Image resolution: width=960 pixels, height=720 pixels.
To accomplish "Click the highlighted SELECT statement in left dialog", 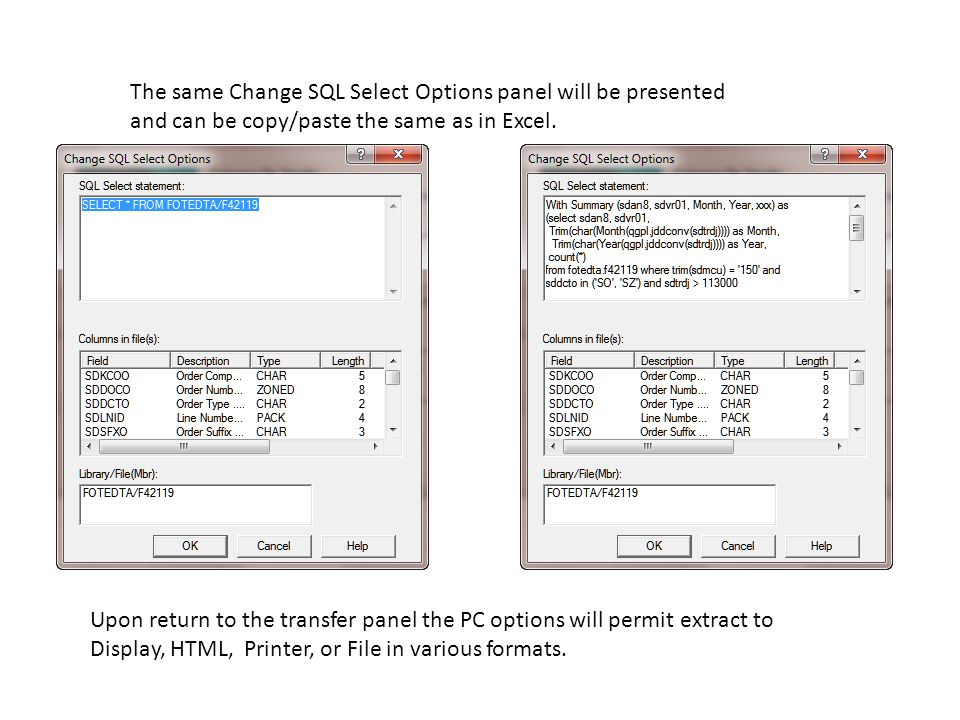I will [x=170, y=204].
